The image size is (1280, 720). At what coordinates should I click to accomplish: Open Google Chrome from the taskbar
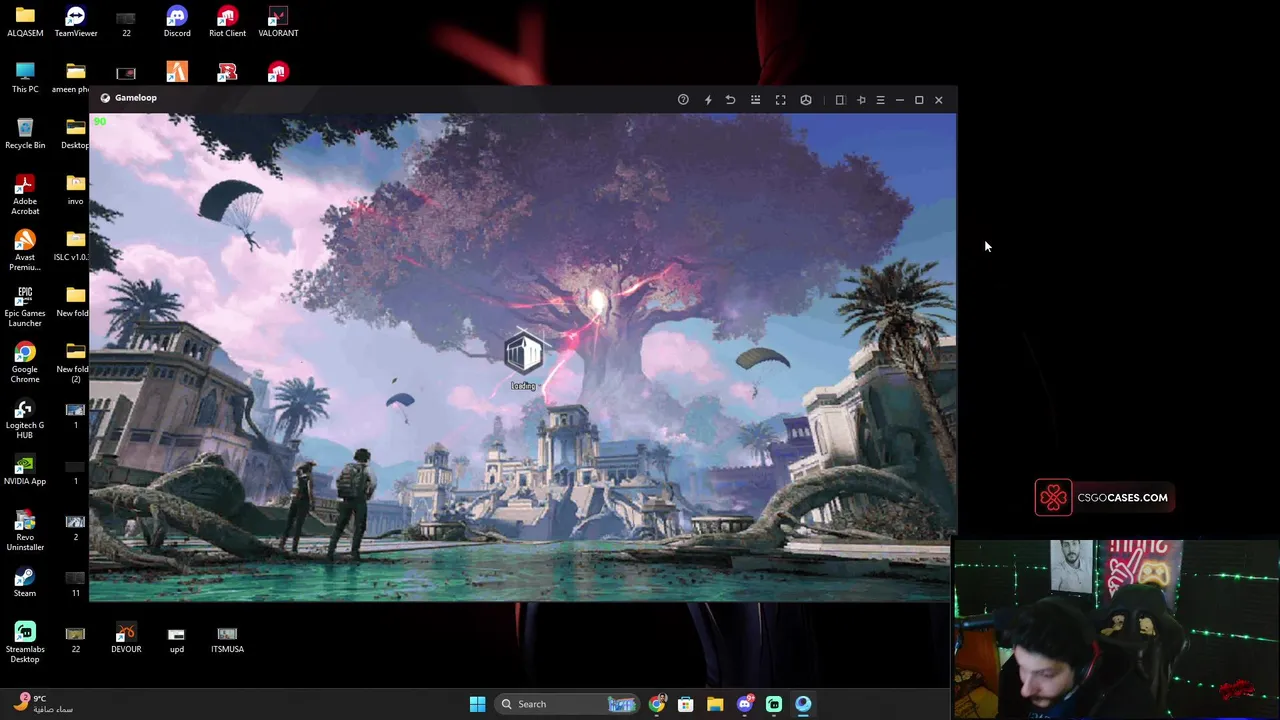tap(657, 704)
